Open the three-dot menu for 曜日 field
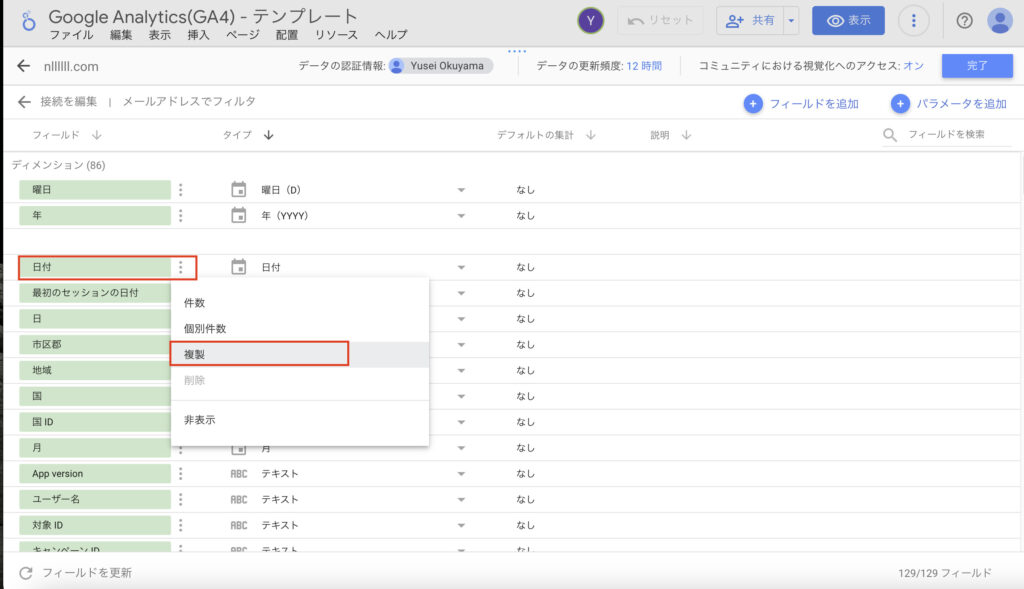The image size is (1024, 589). point(181,190)
